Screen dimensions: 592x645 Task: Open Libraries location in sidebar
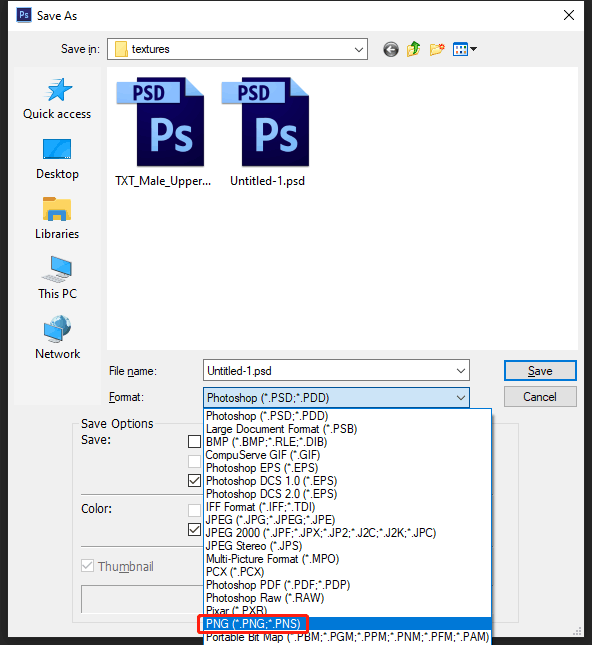click(x=57, y=218)
